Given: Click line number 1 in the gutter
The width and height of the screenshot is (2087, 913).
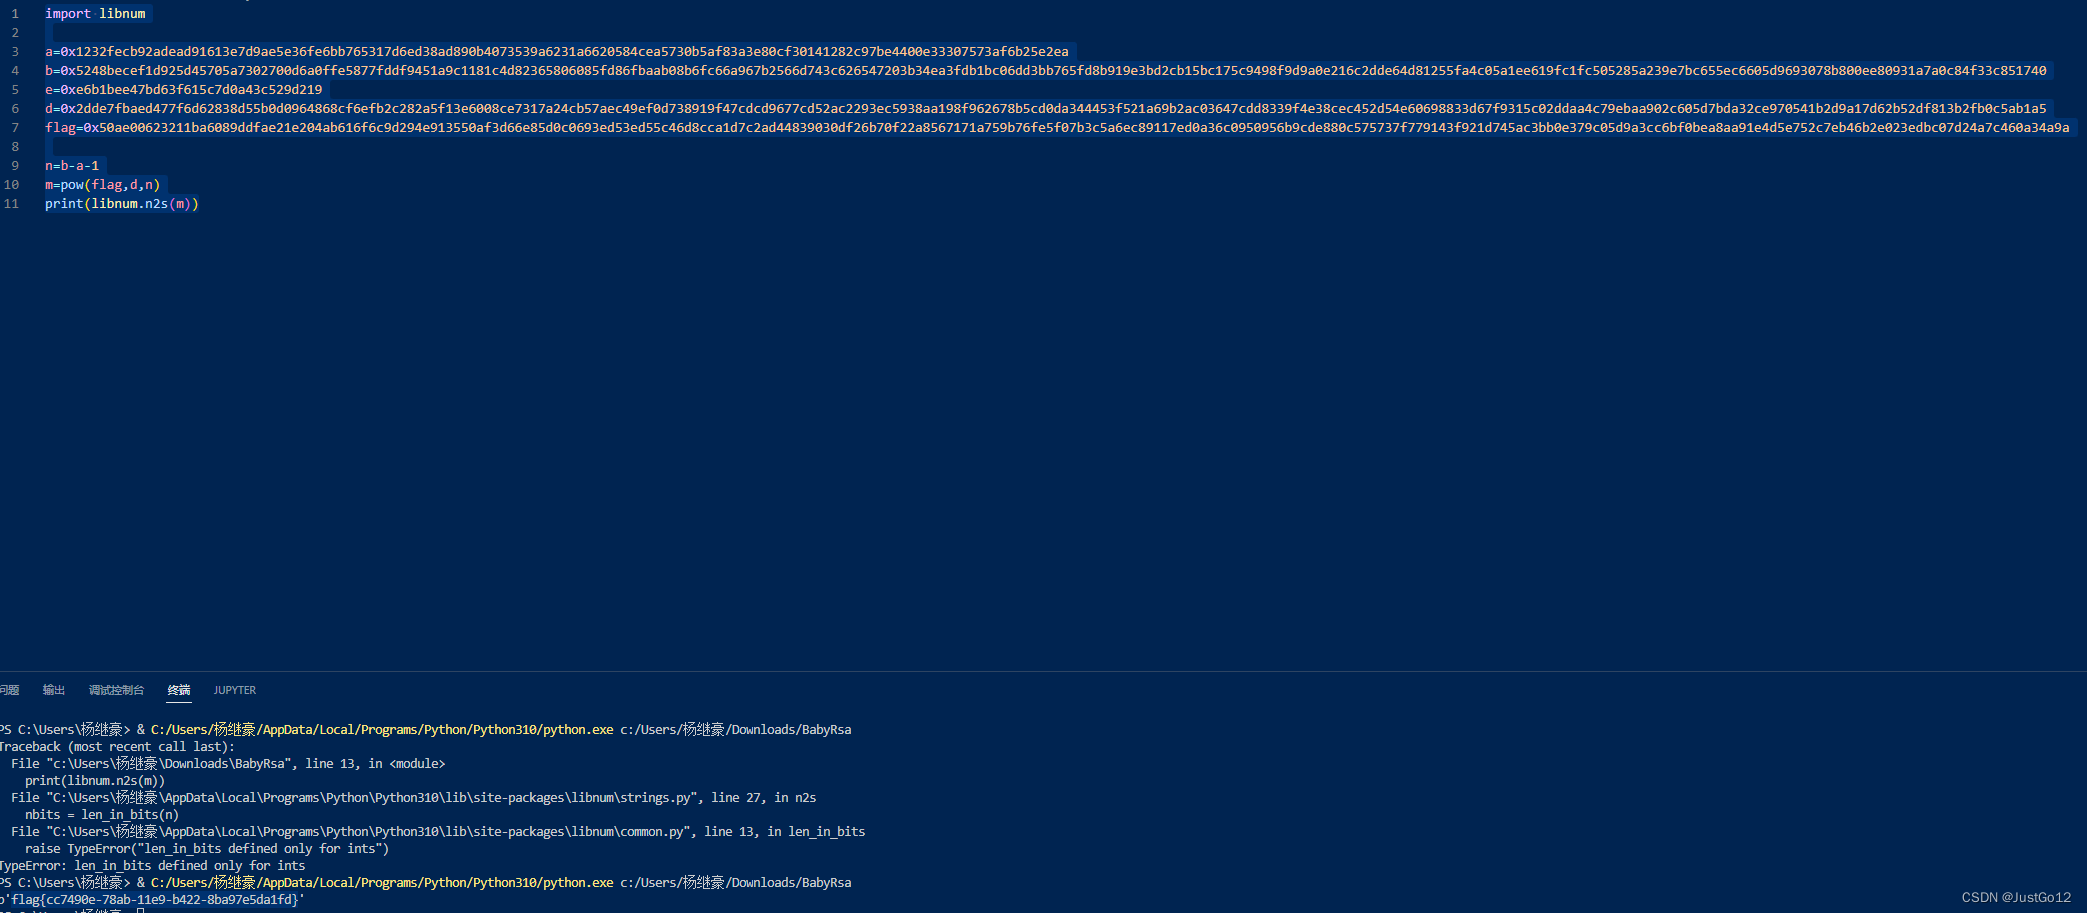Looking at the screenshot, I should (15, 13).
